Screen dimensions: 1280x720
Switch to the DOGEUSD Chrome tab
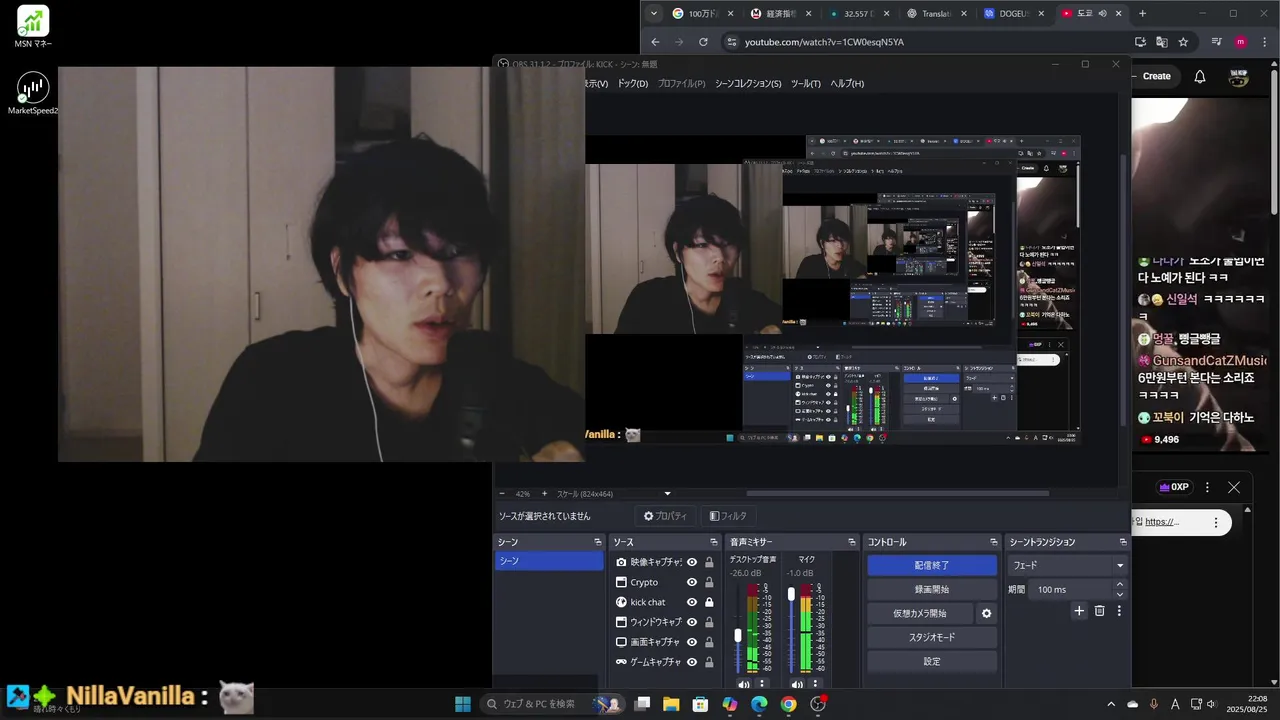(1013, 13)
